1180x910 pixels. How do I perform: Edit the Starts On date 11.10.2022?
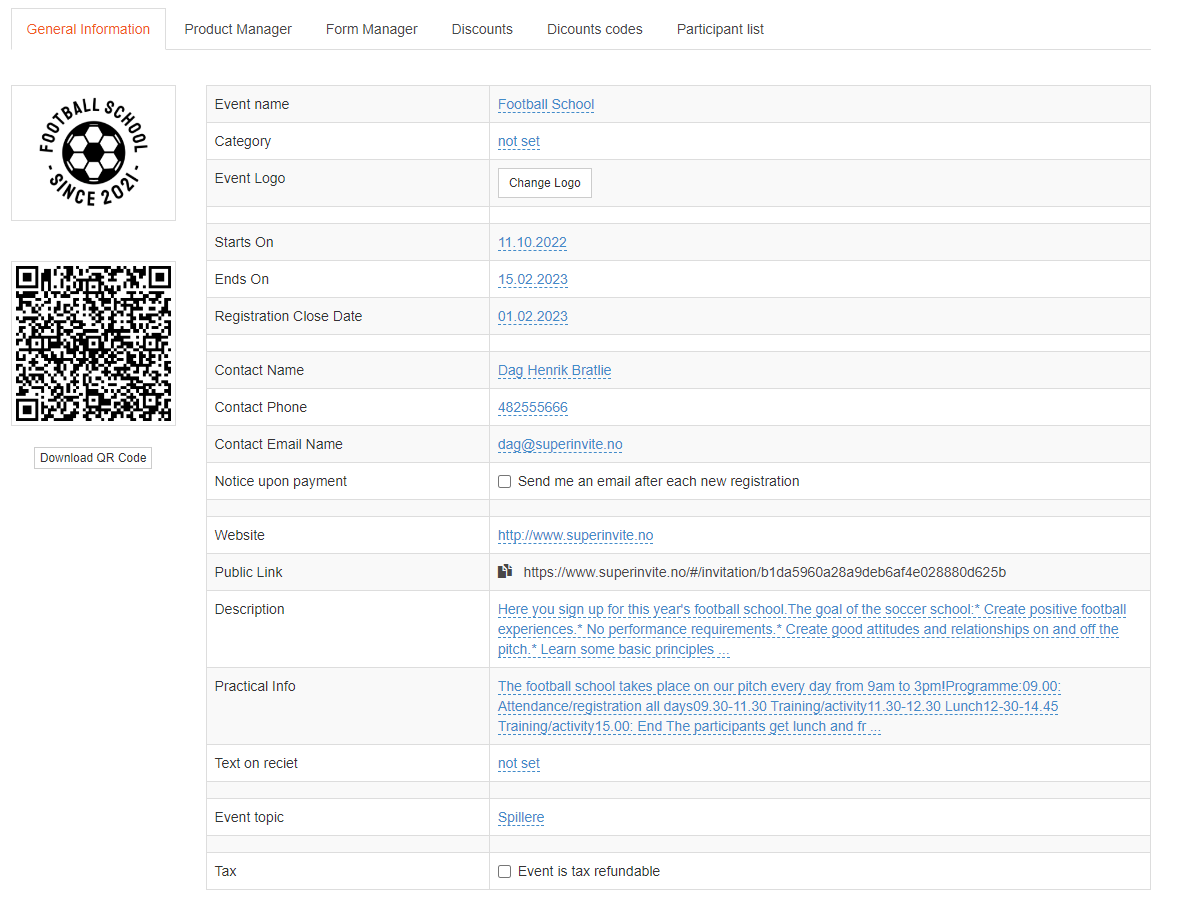click(532, 243)
